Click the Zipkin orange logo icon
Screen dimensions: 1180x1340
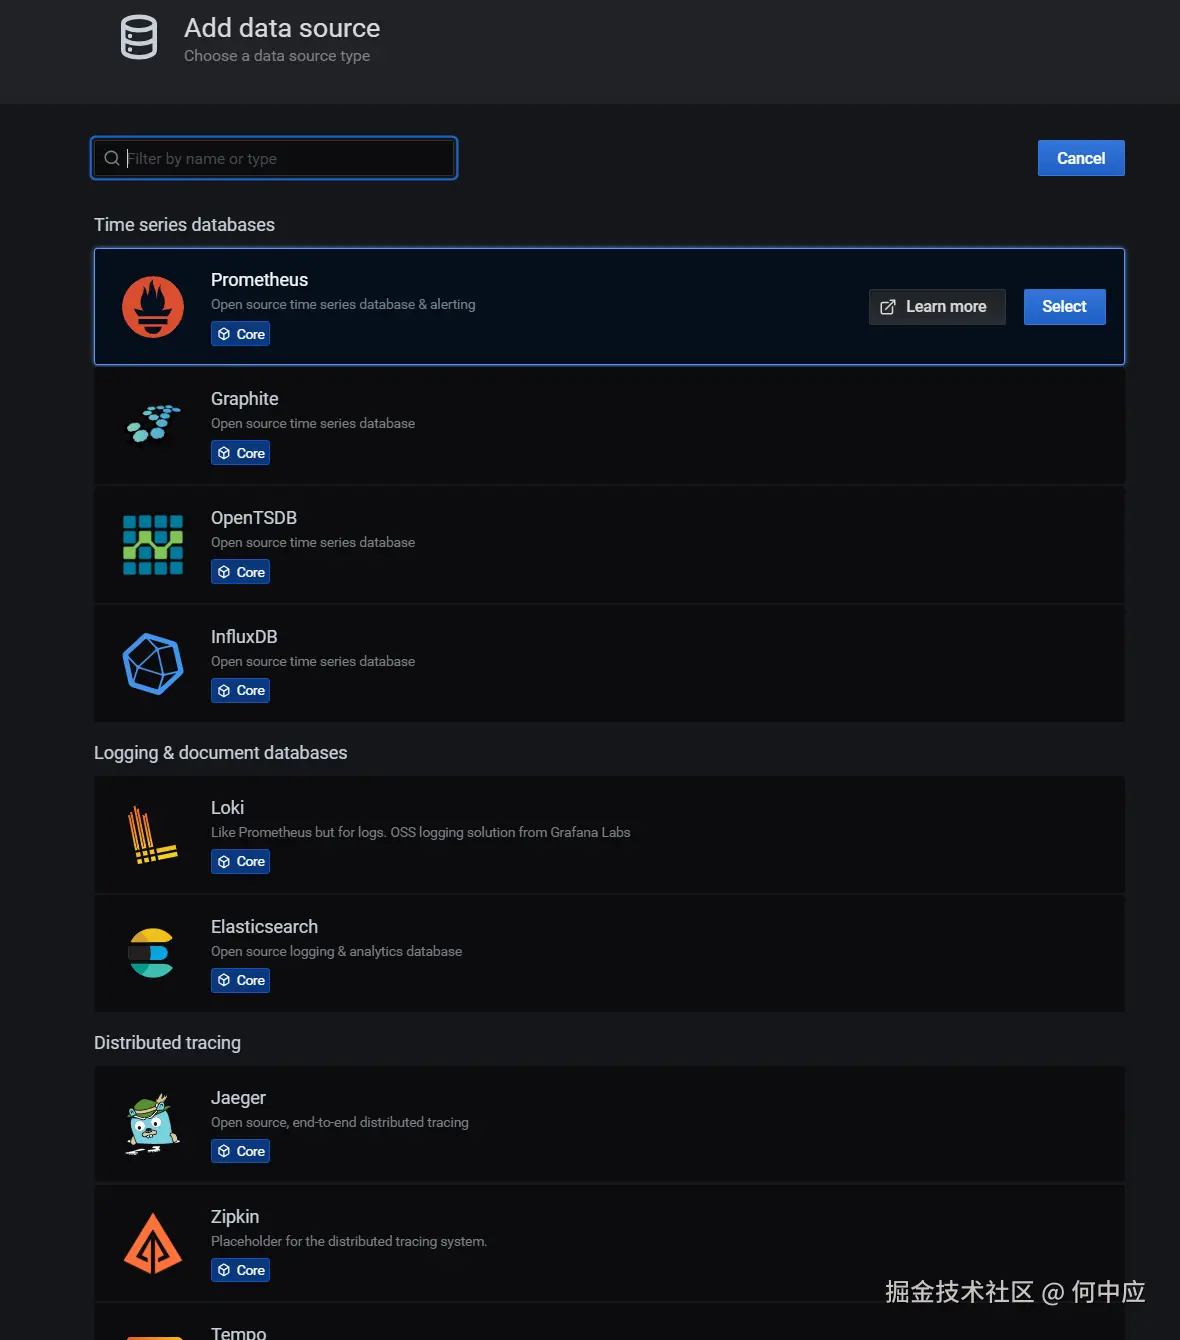point(153,1244)
